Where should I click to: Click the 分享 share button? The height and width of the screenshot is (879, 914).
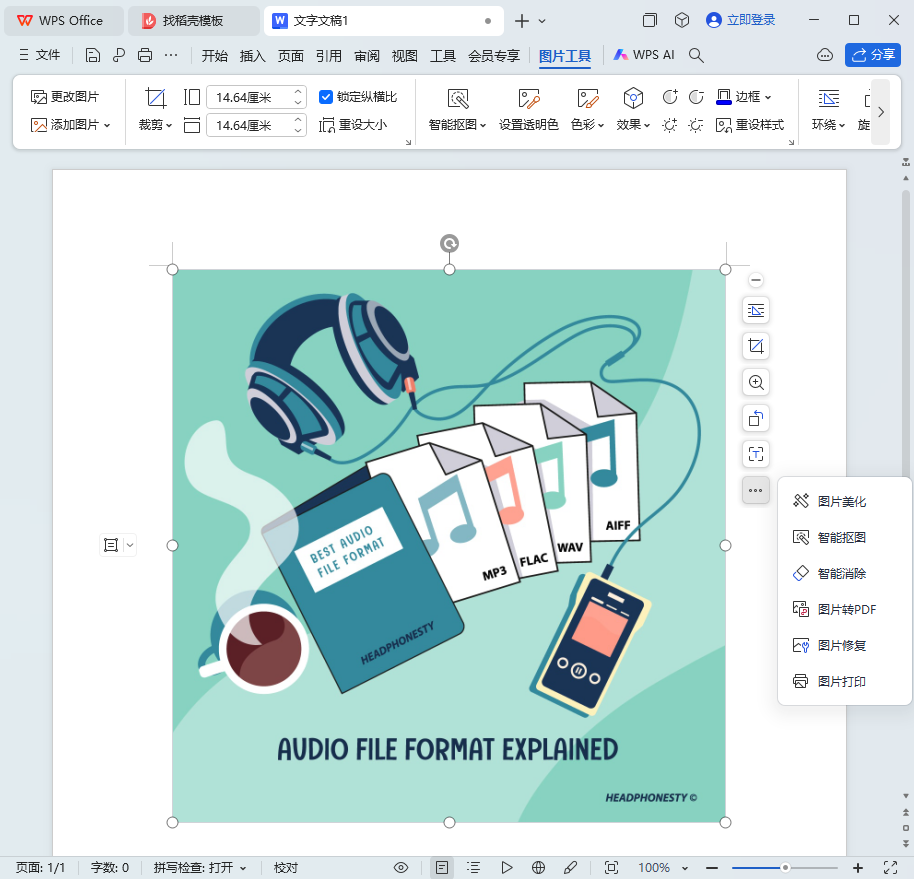(x=872, y=55)
